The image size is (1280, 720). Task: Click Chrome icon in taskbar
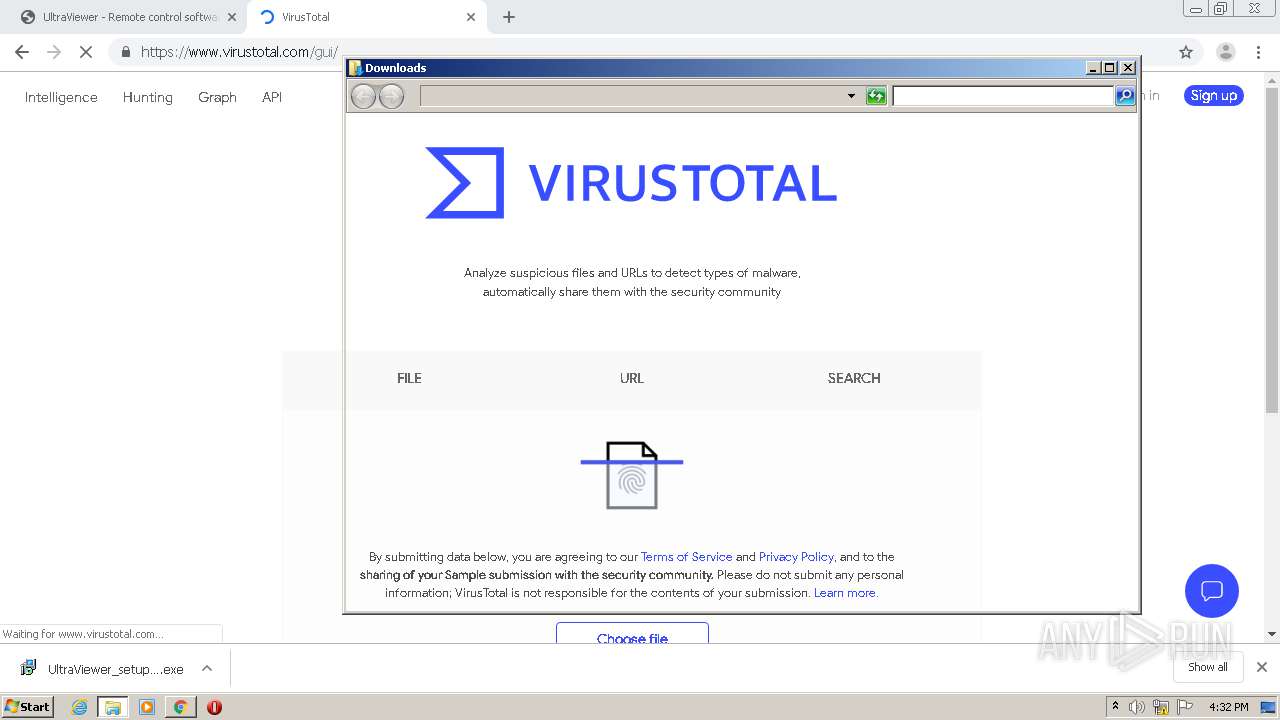180,707
